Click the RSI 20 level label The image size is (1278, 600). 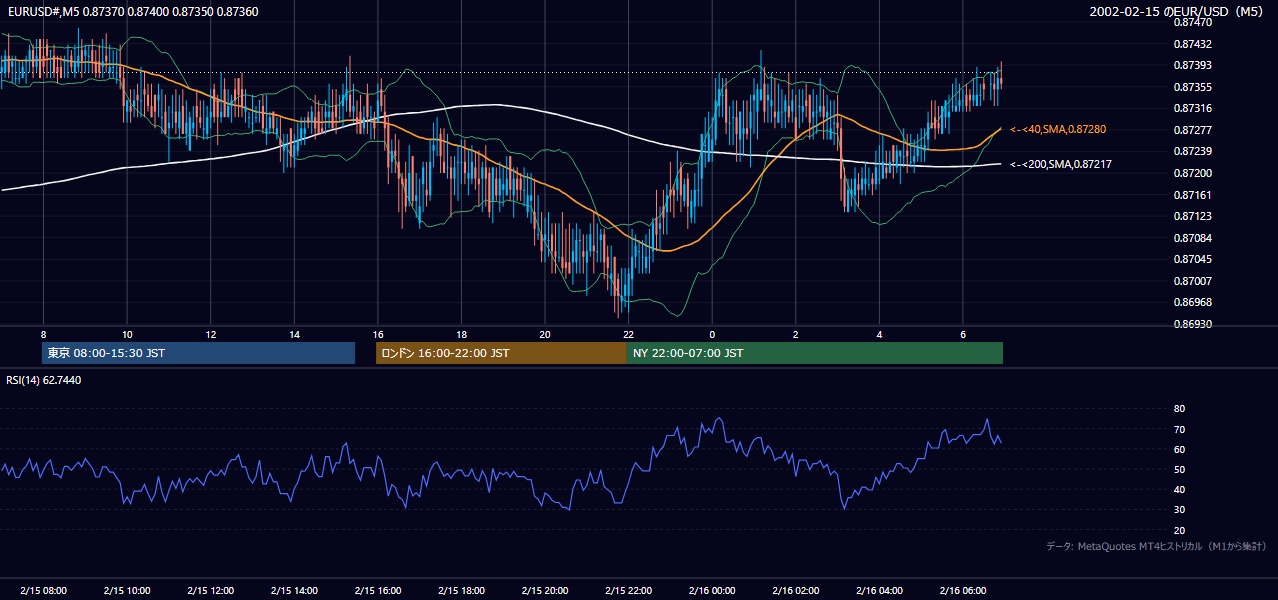(1179, 530)
